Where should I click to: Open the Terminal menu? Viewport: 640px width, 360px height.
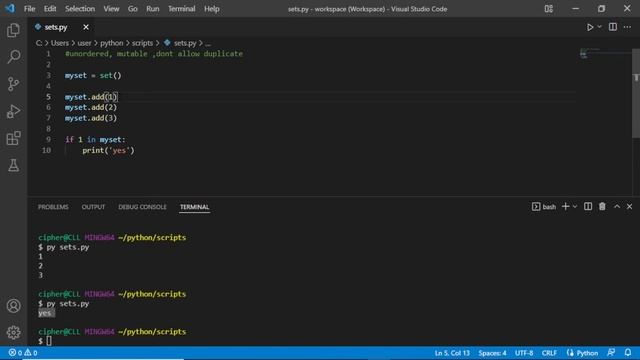[x=182, y=9]
